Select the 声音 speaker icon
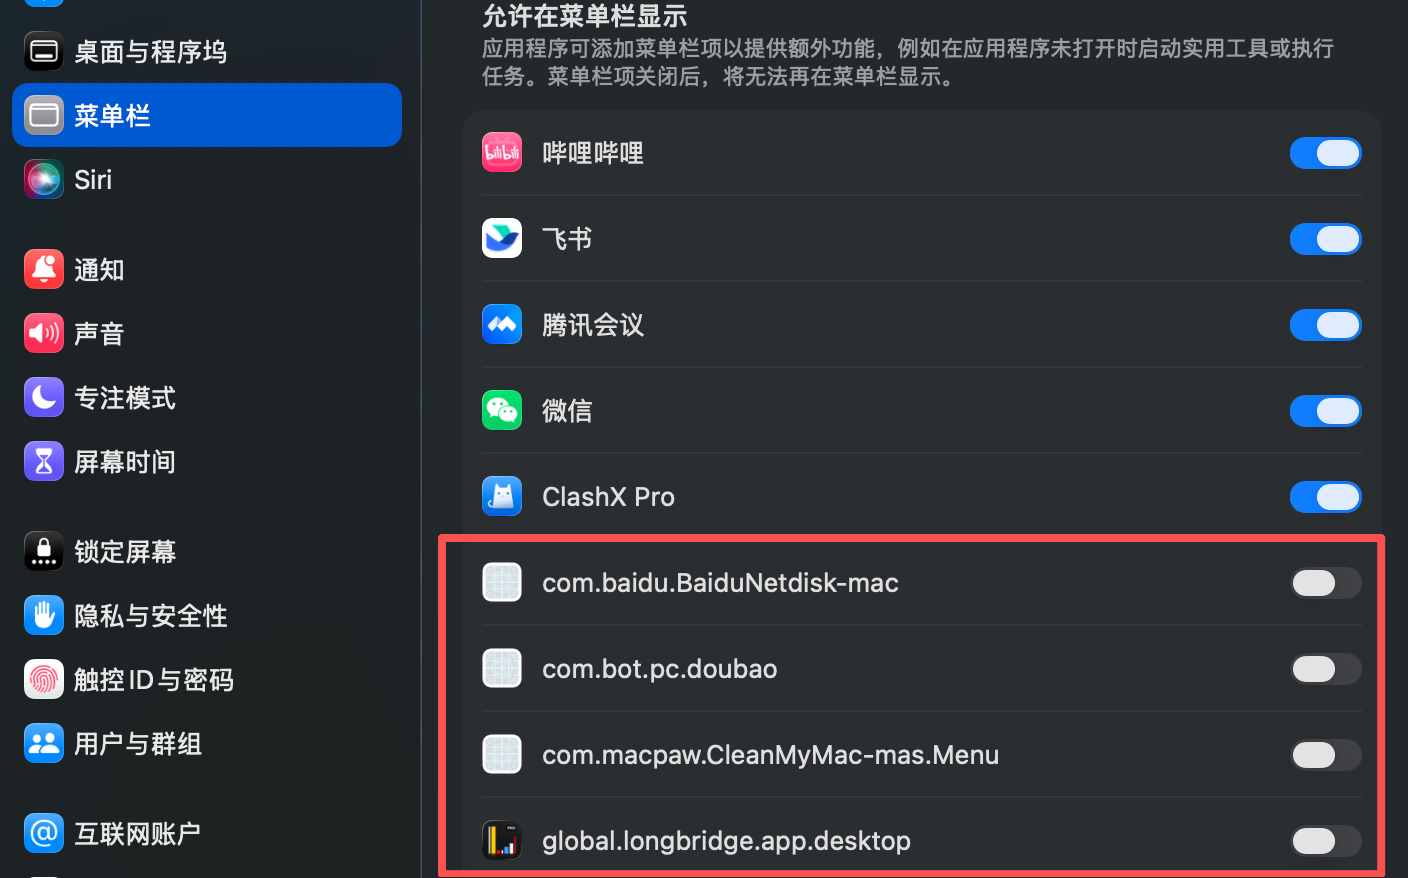The image size is (1408, 878). pos(44,334)
